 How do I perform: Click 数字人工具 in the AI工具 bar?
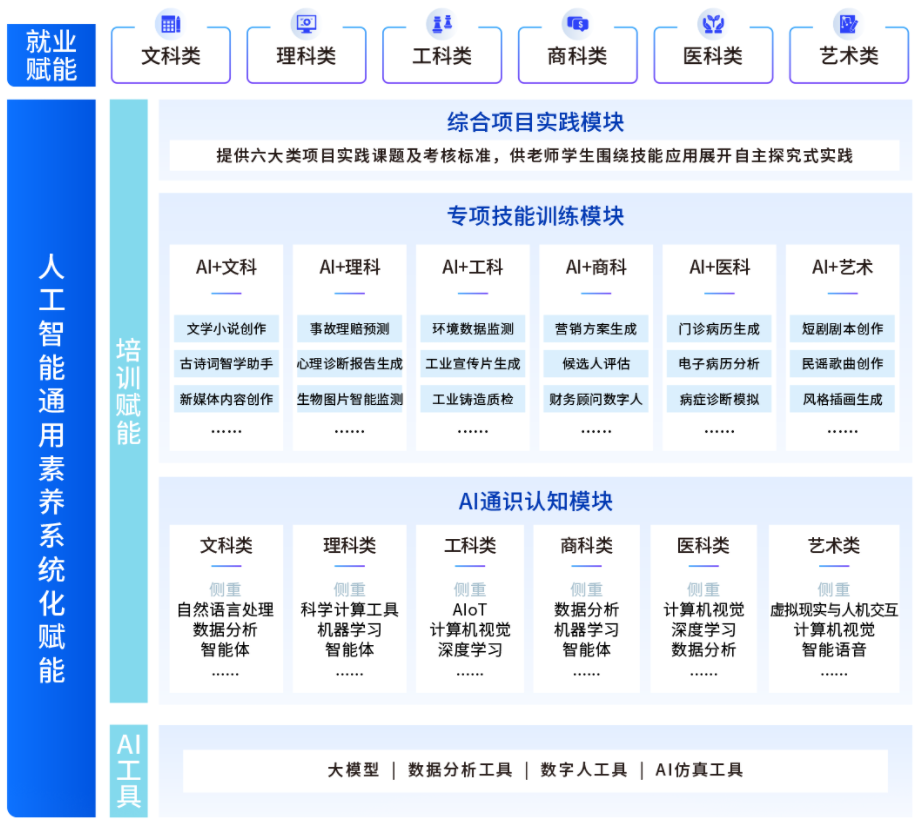click(584, 770)
